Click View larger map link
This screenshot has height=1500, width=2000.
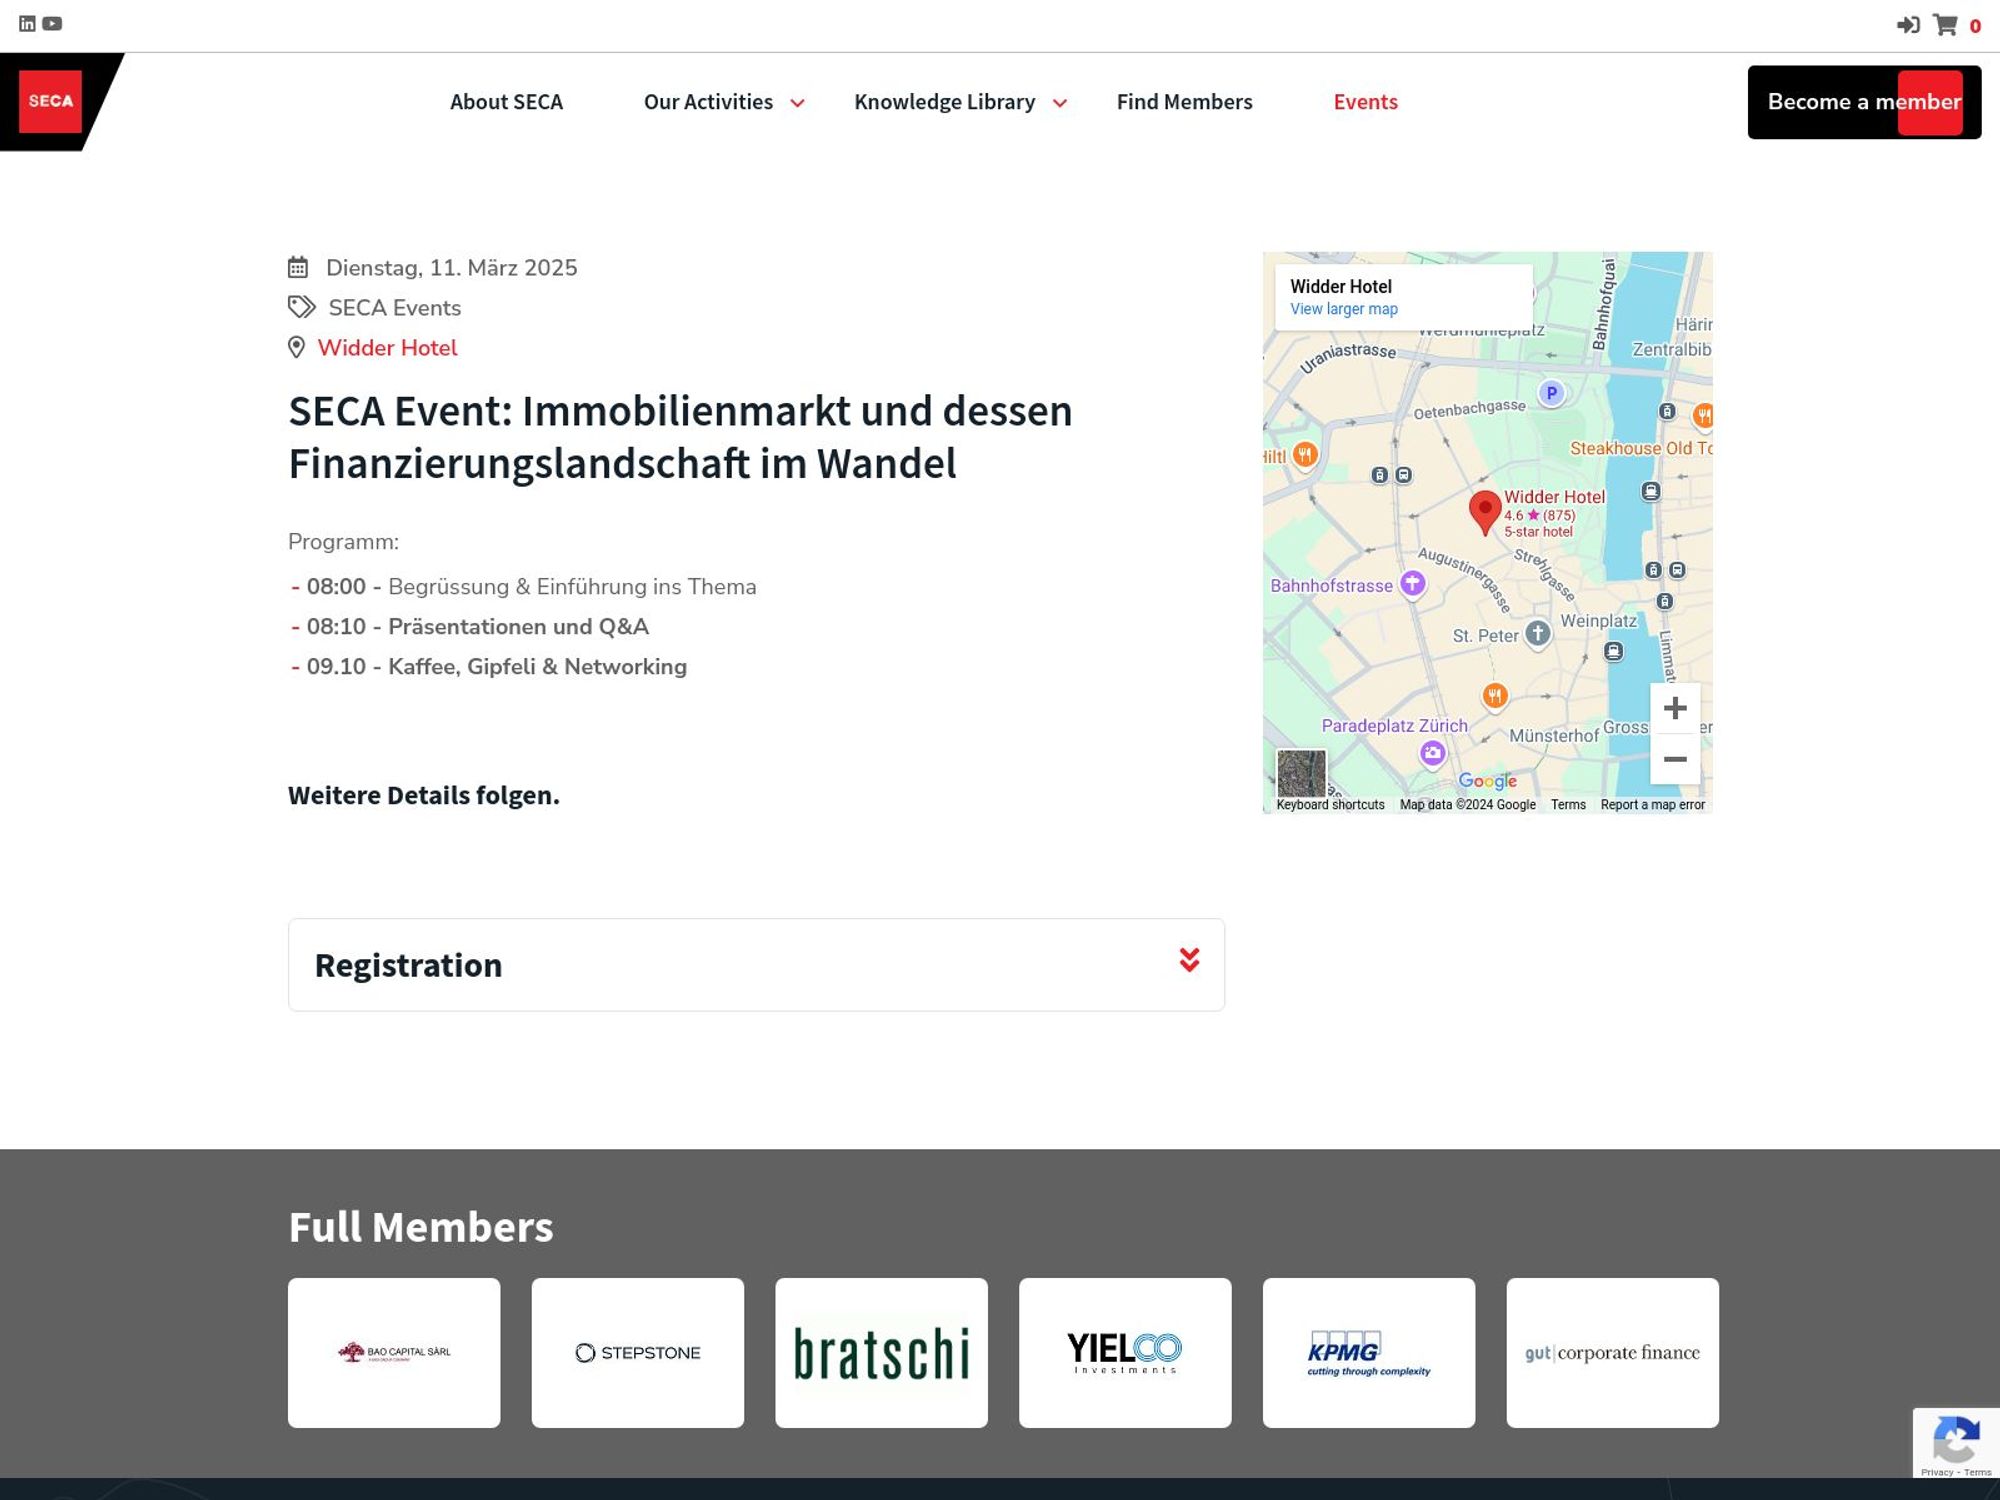click(x=1343, y=309)
